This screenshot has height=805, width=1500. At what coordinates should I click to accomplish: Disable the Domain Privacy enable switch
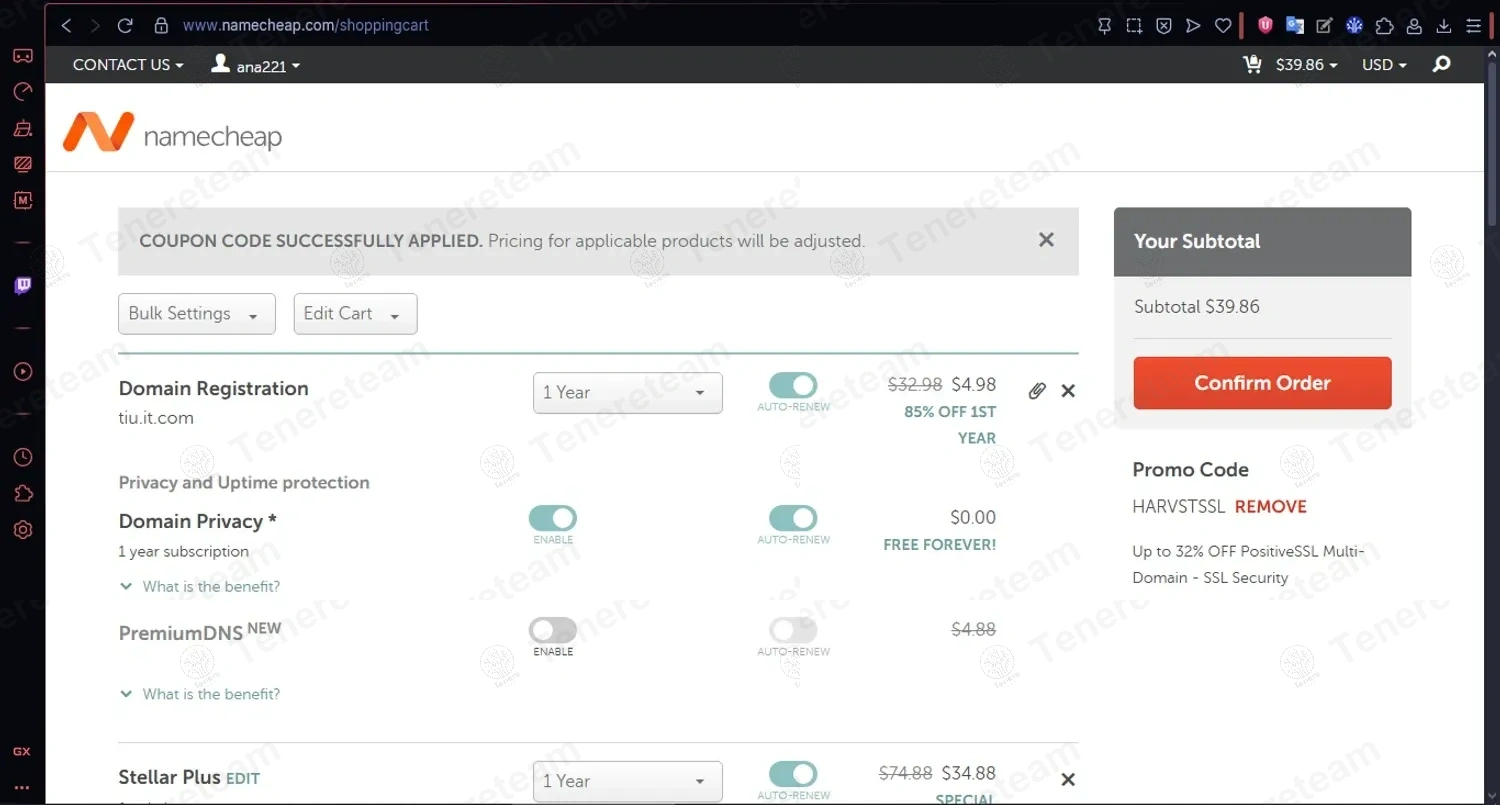553,518
